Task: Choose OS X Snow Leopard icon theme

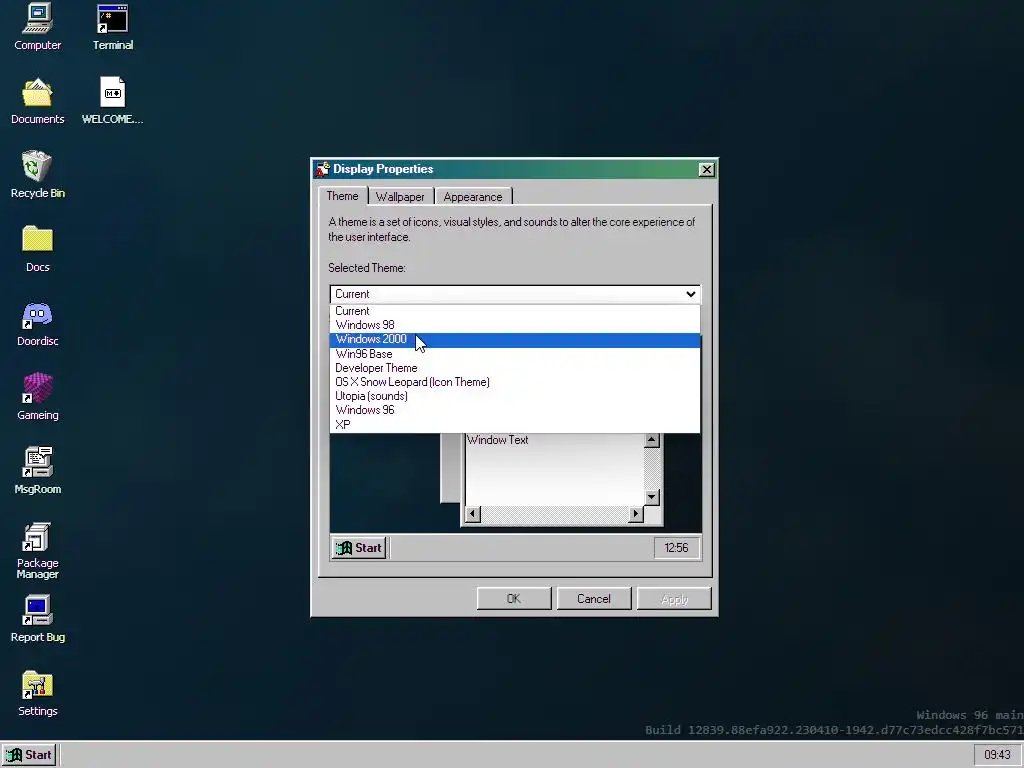Action: pos(515,382)
